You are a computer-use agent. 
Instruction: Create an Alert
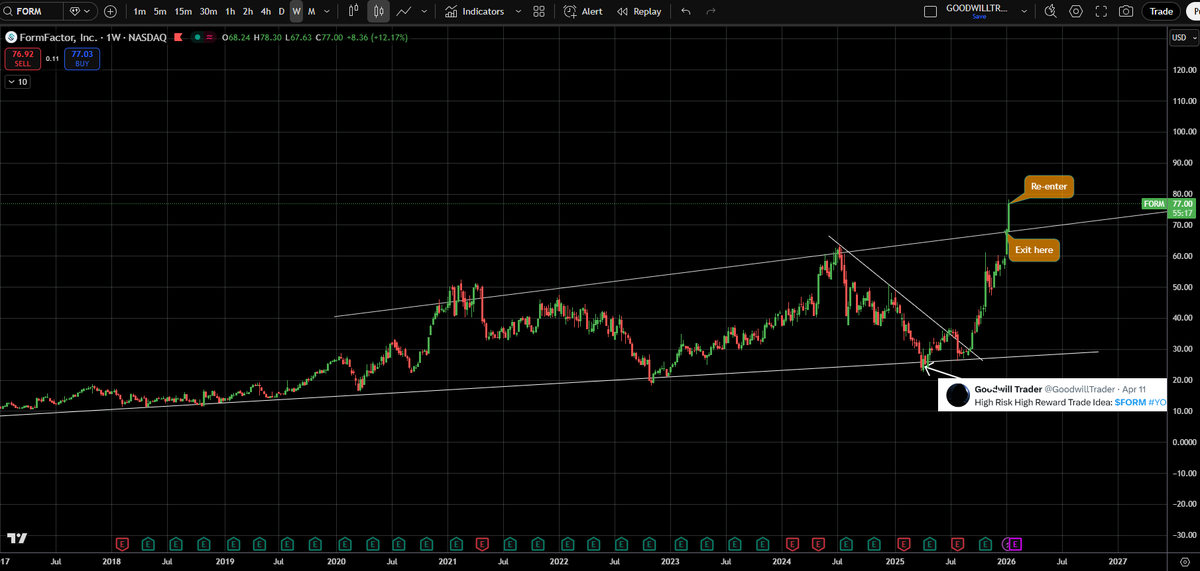pyautogui.click(x=583, y=12)
